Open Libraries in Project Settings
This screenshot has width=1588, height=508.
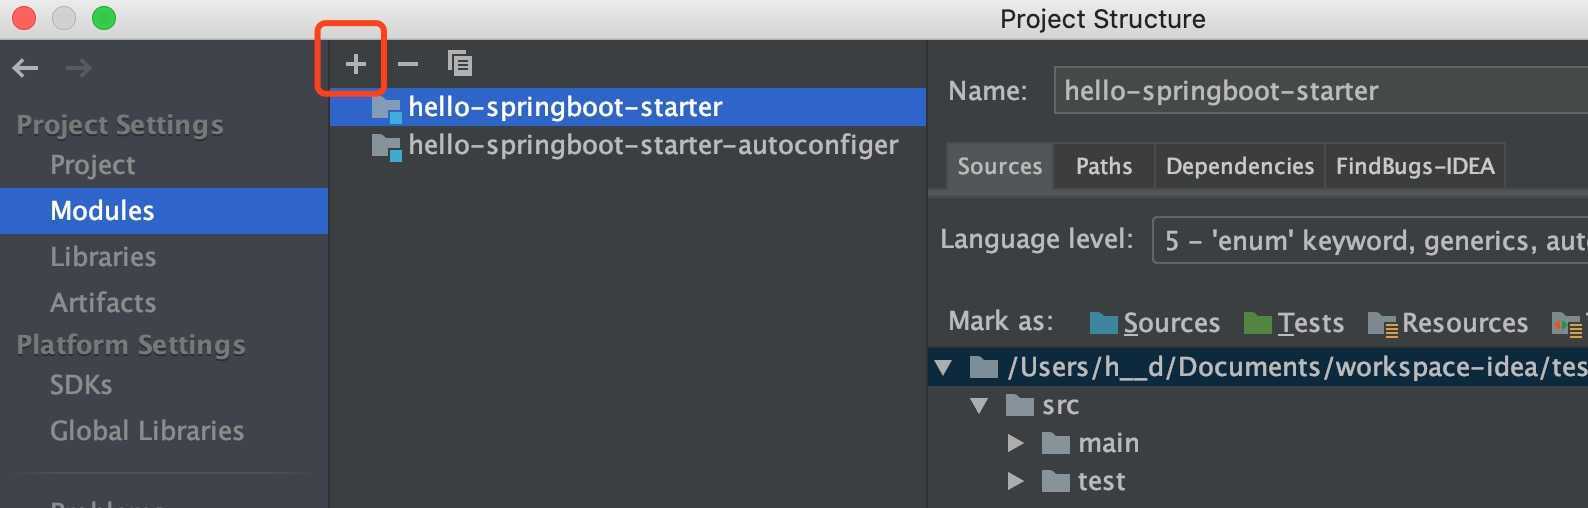pyautogui.click(x=103, y=257)
